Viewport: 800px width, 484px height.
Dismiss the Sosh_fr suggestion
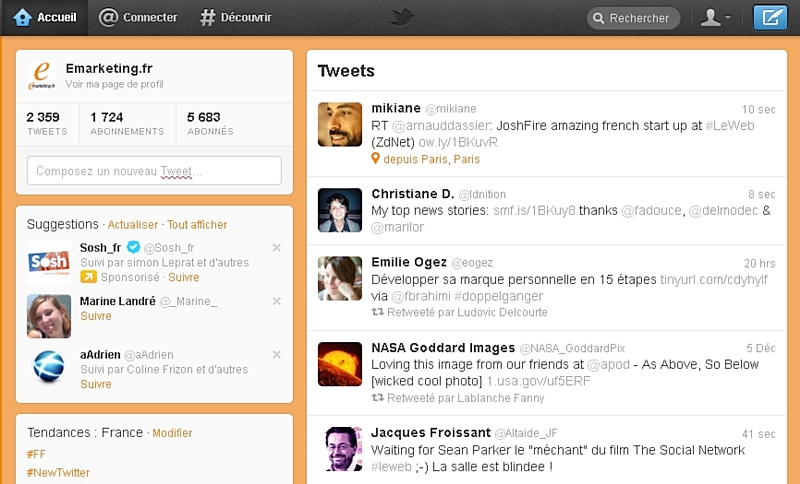coord(277,248)
